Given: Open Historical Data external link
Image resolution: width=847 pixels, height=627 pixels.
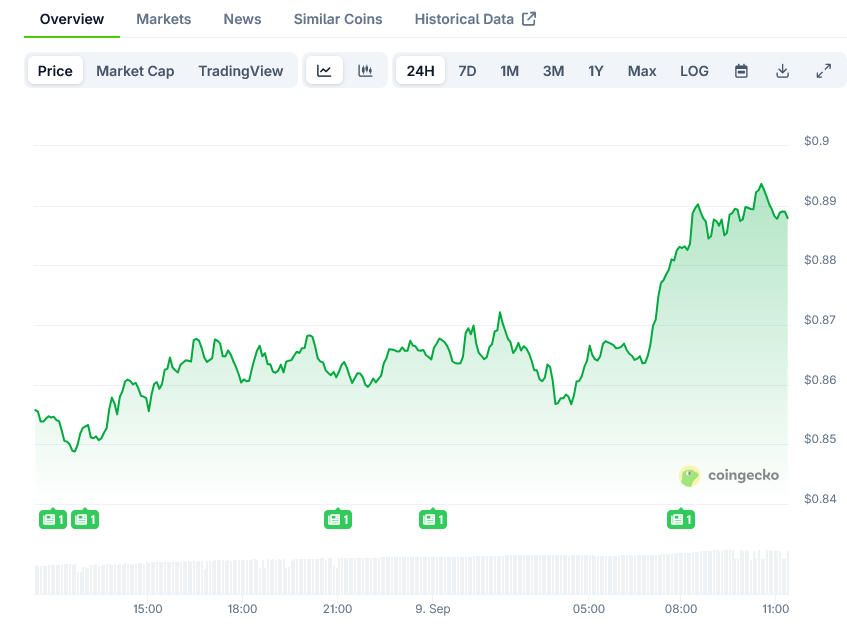Looking at the screenshot, I should coord(475,19).
